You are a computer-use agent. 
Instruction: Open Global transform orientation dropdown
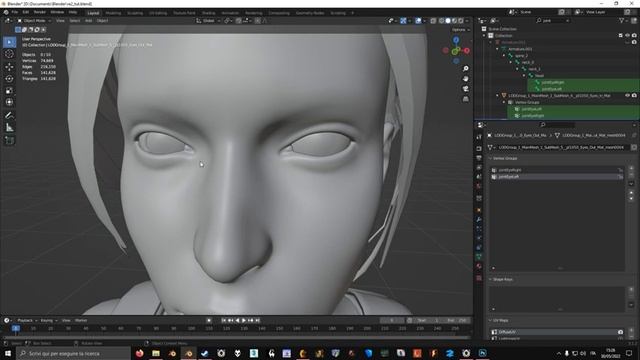click(x=208, y=20)
